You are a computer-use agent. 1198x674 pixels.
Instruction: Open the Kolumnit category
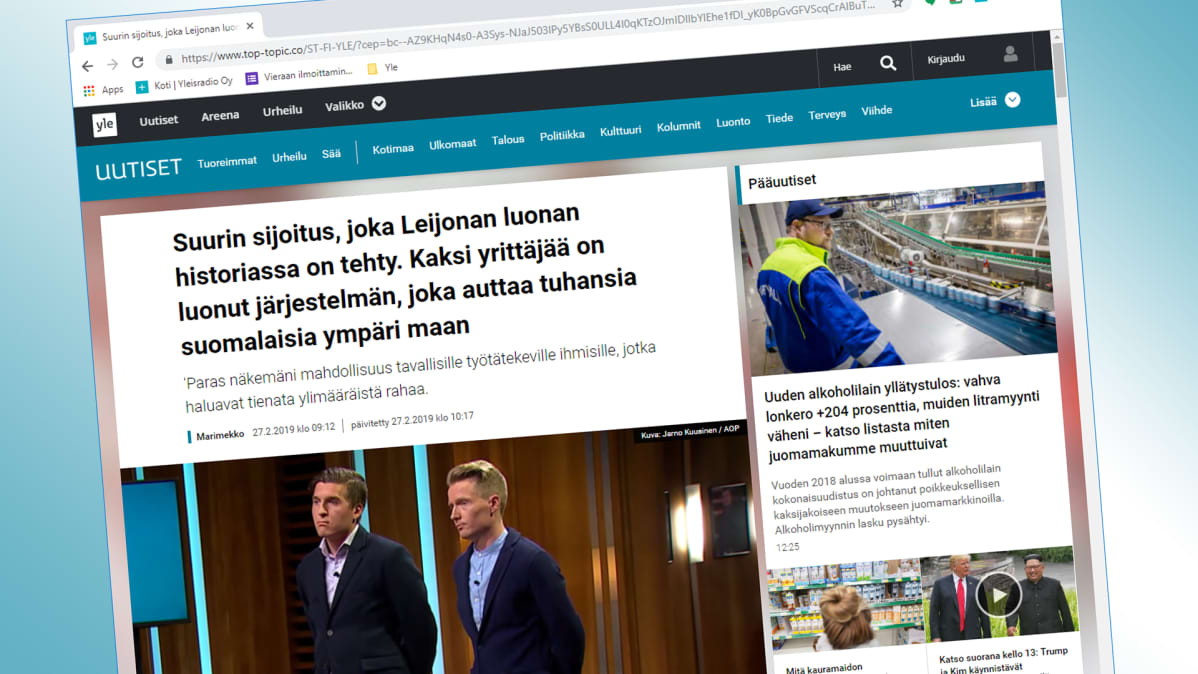(x=678, y=126)
